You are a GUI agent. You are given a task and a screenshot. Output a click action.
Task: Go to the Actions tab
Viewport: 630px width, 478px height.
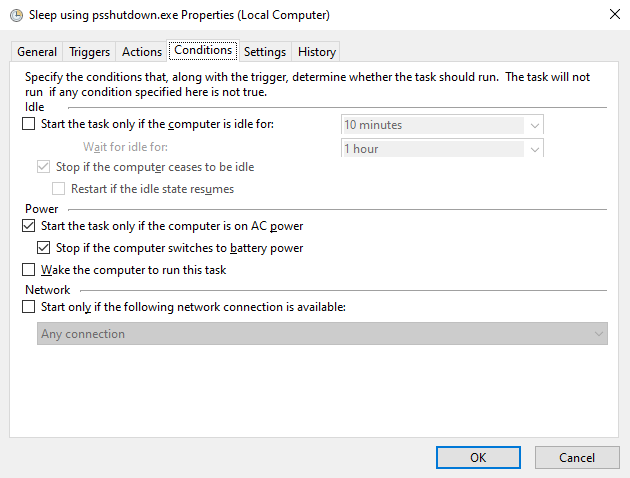(x=141, y=52)
